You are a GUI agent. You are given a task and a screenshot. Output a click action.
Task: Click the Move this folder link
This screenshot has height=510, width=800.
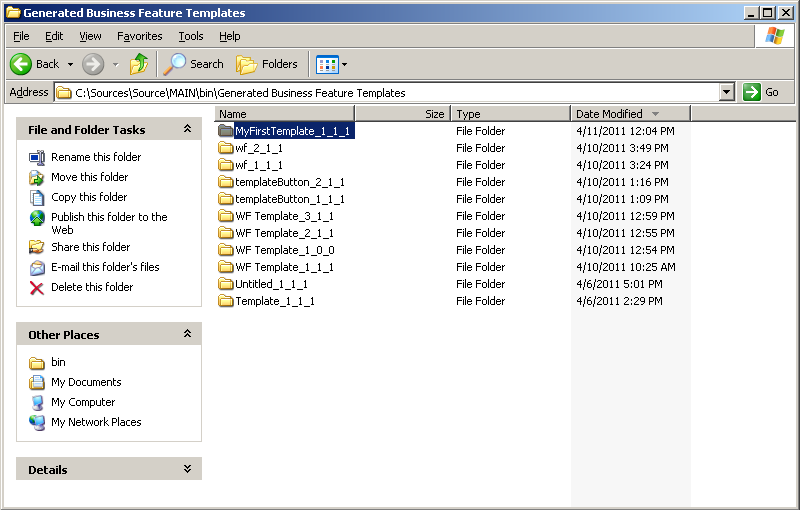pyautogui.click(x=89, y=177)
